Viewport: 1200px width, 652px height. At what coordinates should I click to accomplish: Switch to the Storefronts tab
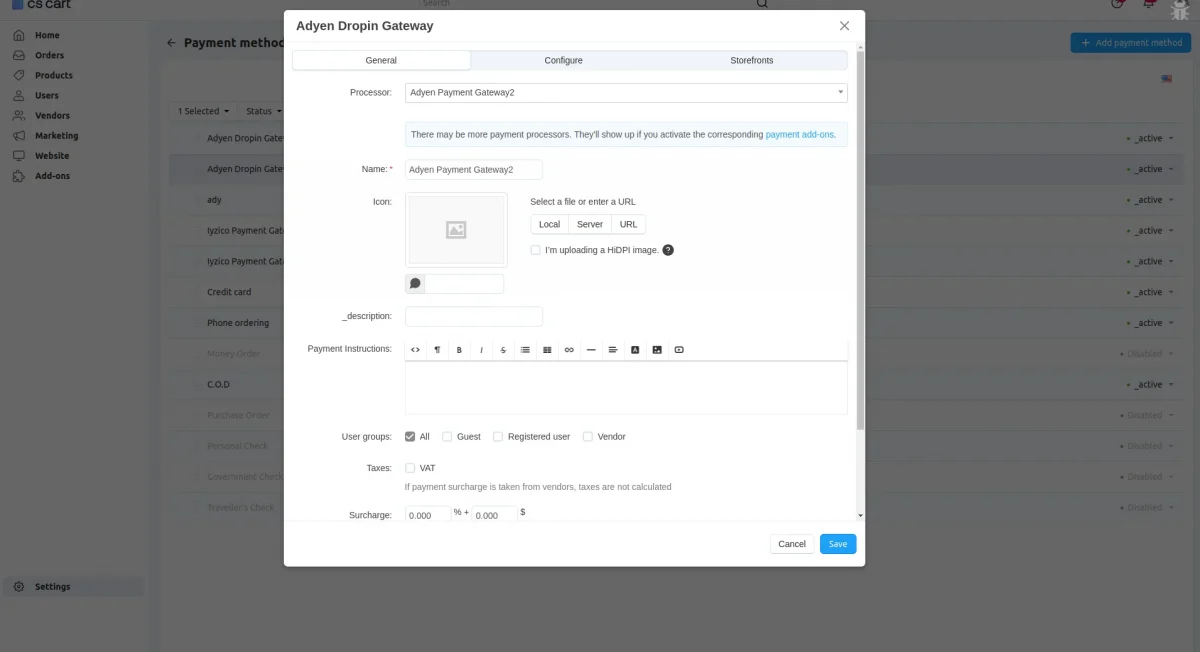751,60
